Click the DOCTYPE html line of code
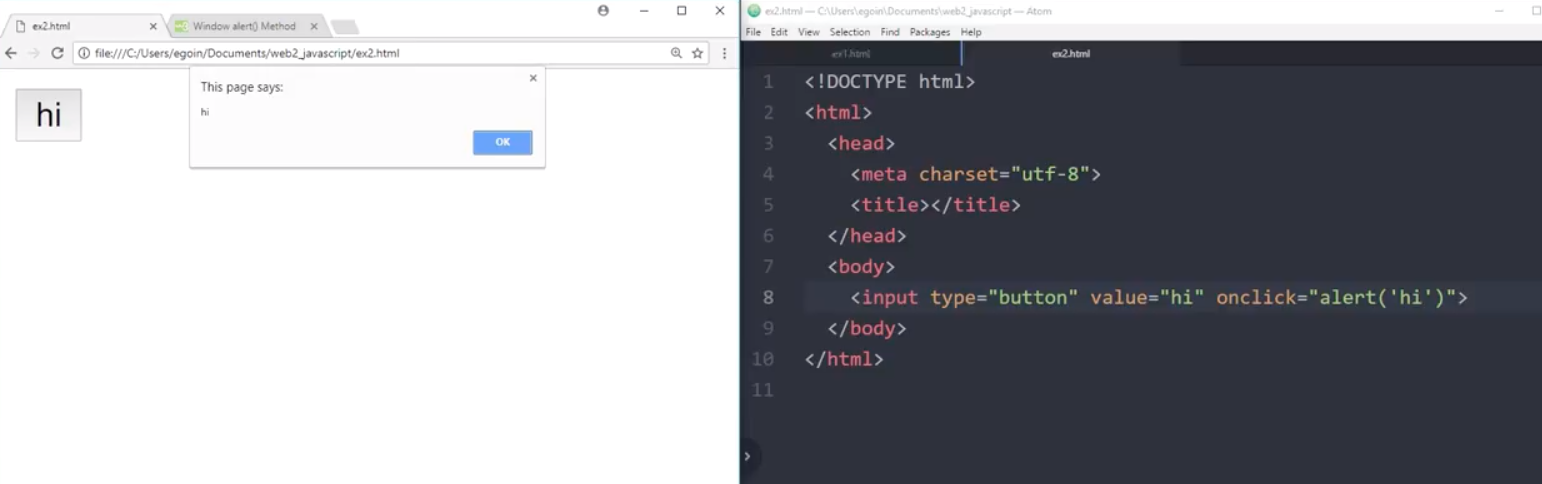This screenshot has width=1542, height=484. point(889,82)
